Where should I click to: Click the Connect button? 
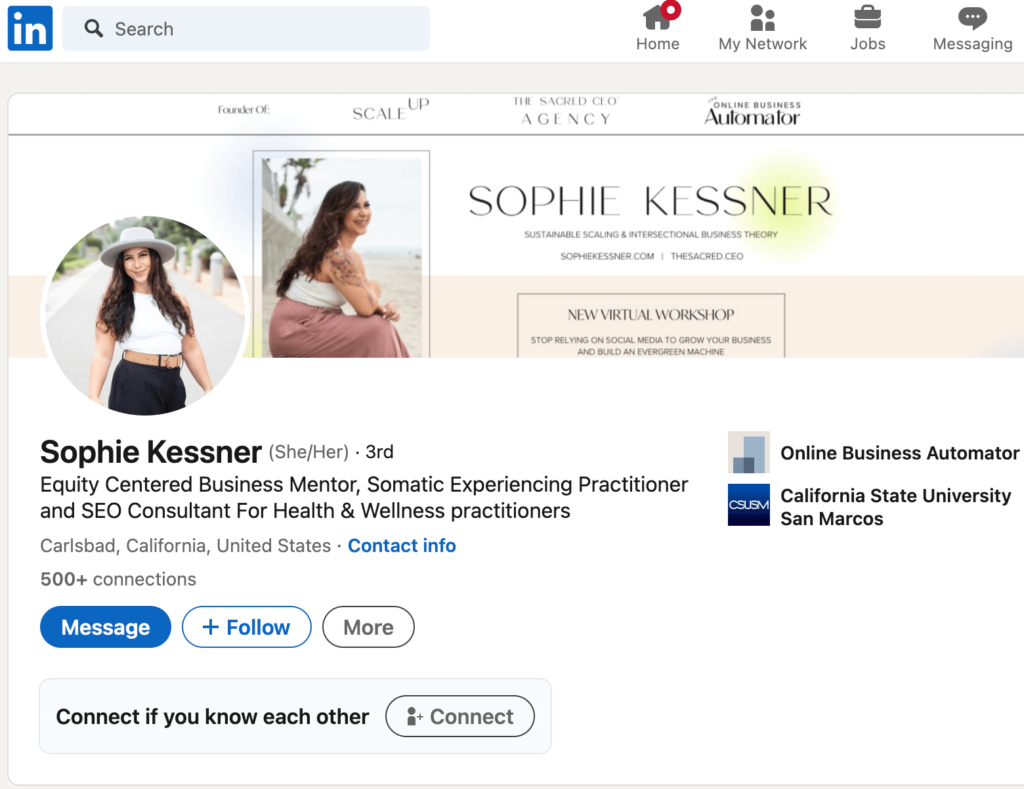[460, 716]
